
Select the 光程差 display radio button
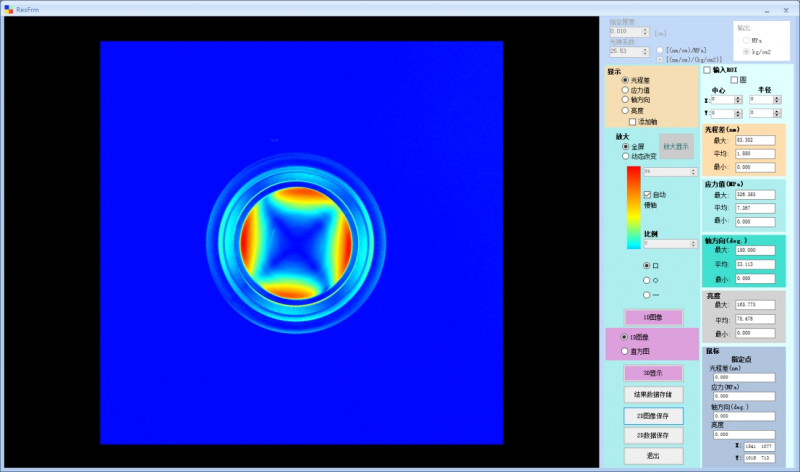[626, 80]
